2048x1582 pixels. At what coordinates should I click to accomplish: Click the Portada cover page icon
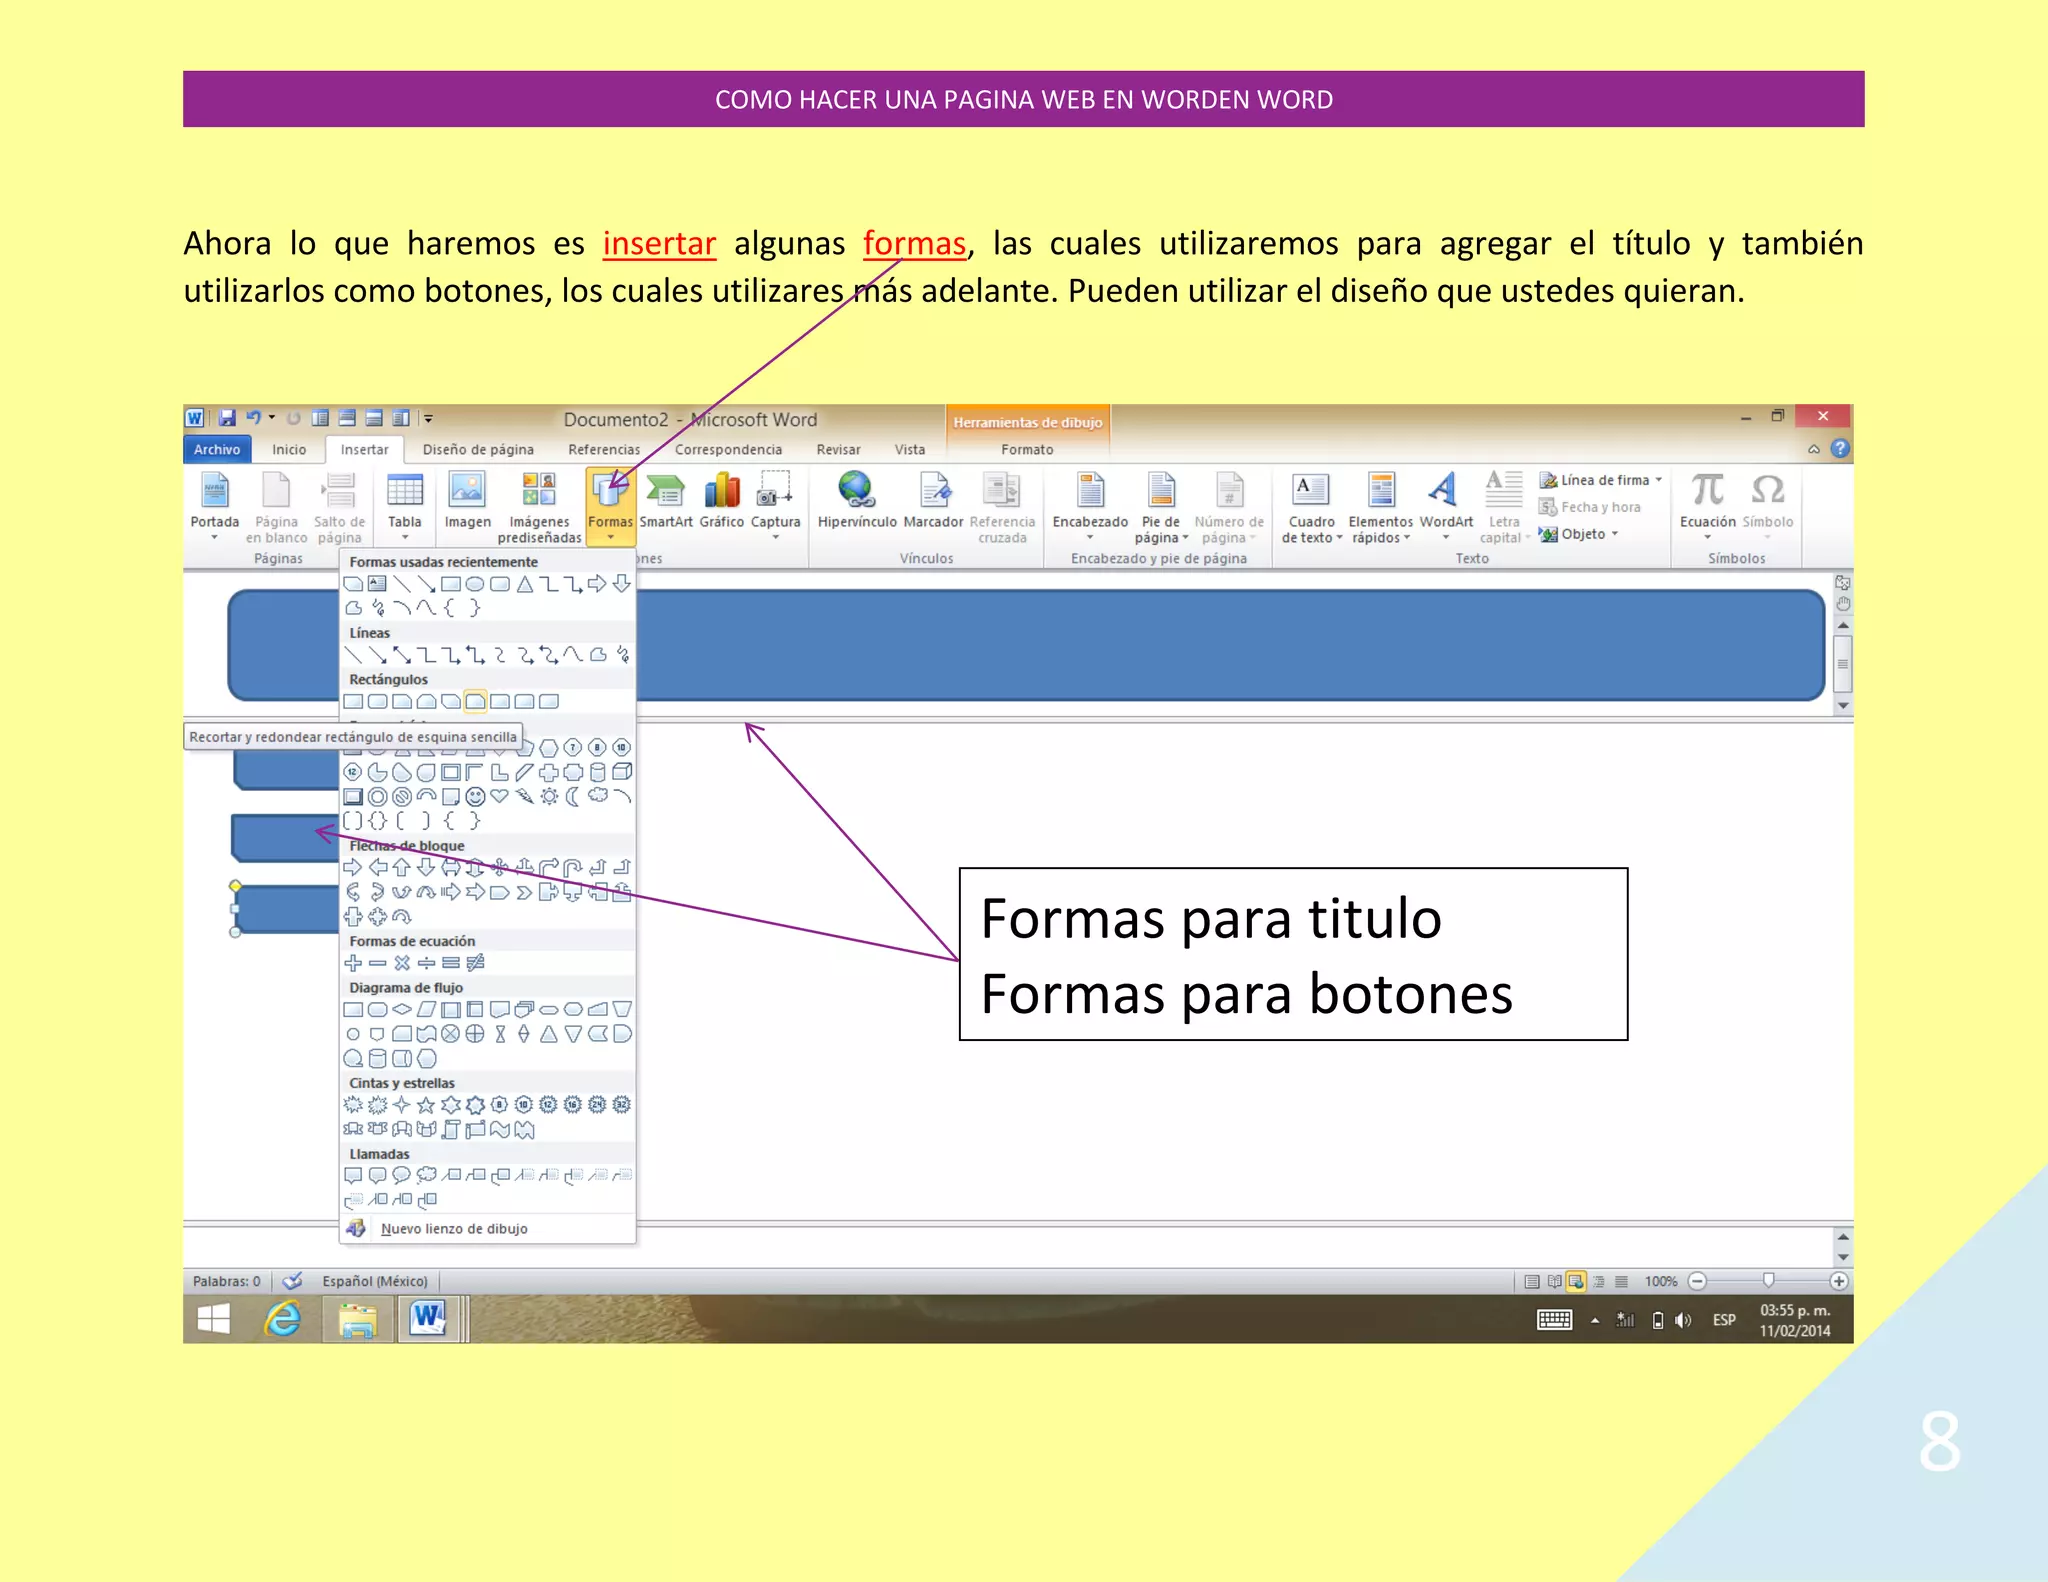click(214, 491)
